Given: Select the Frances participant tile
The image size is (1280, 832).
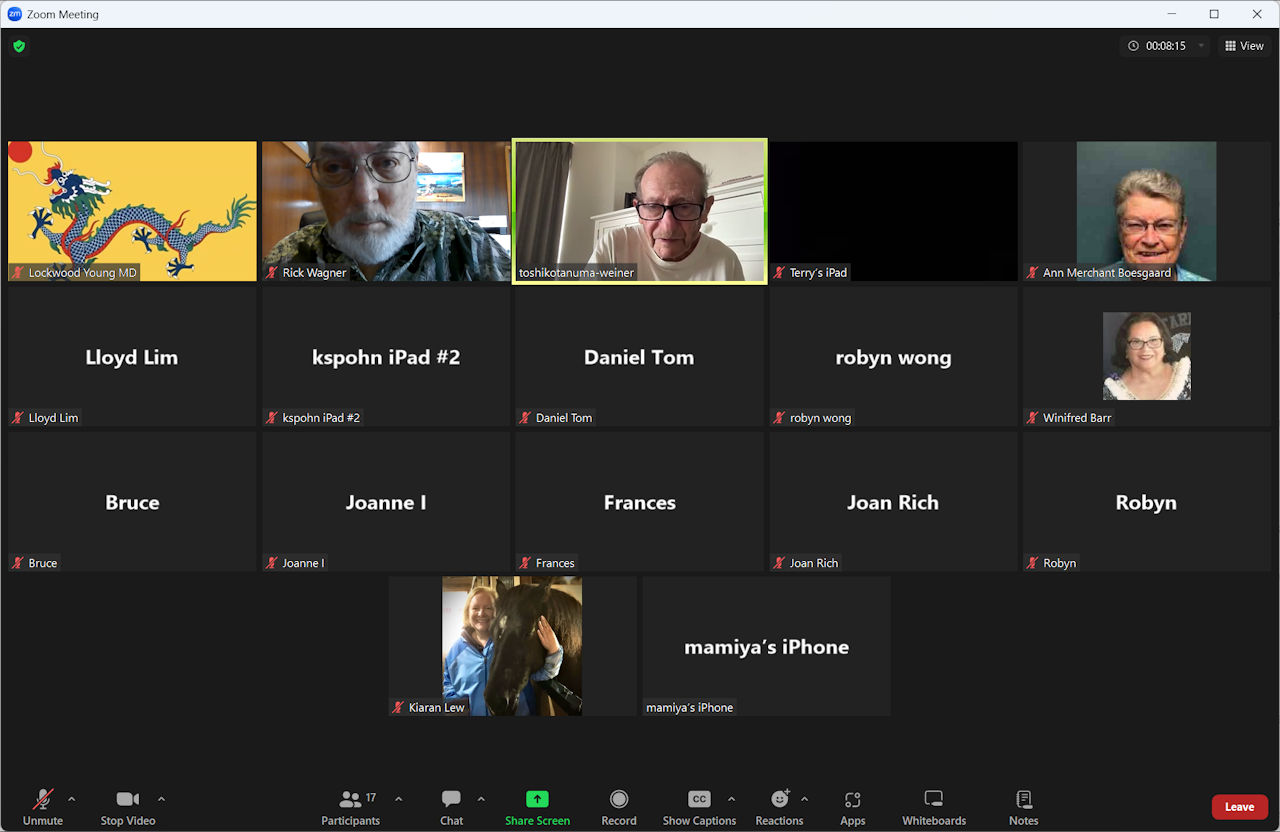Looking at the screenshot, I should (639, 501).
